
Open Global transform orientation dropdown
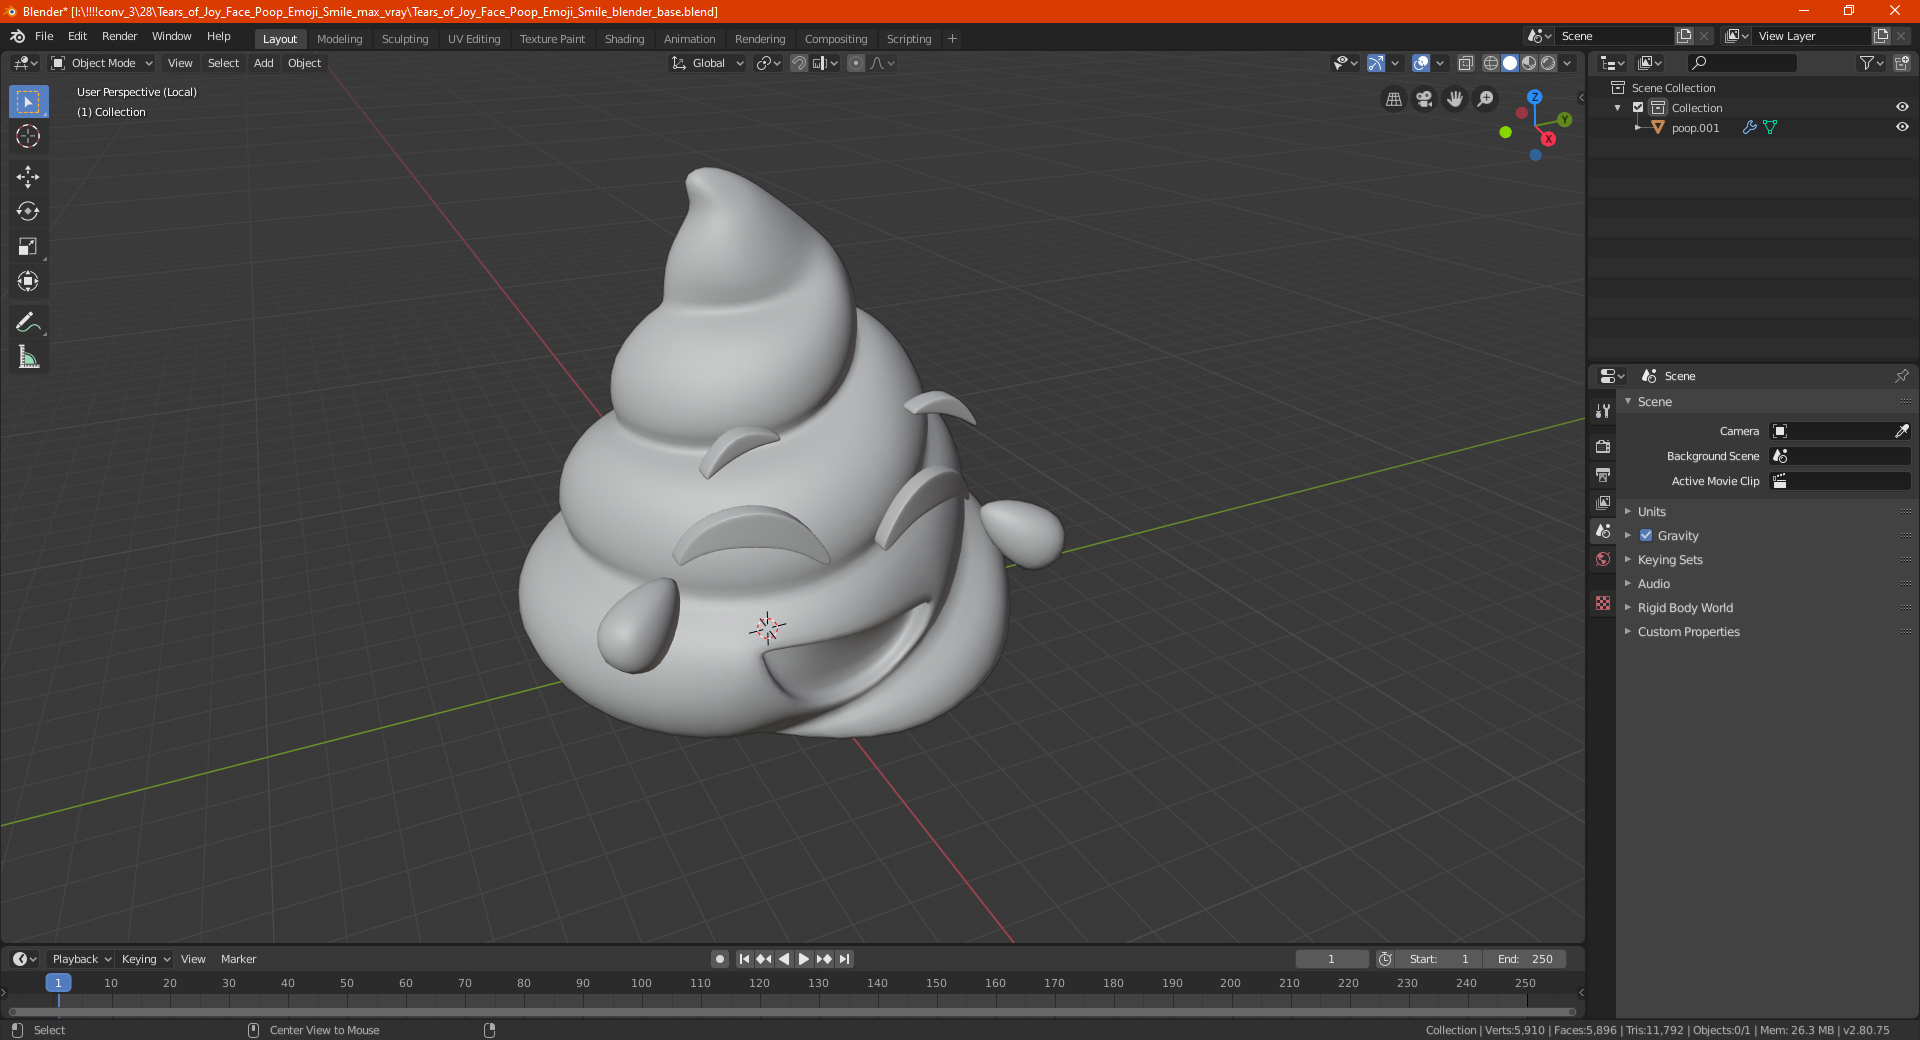pos(708,63)
